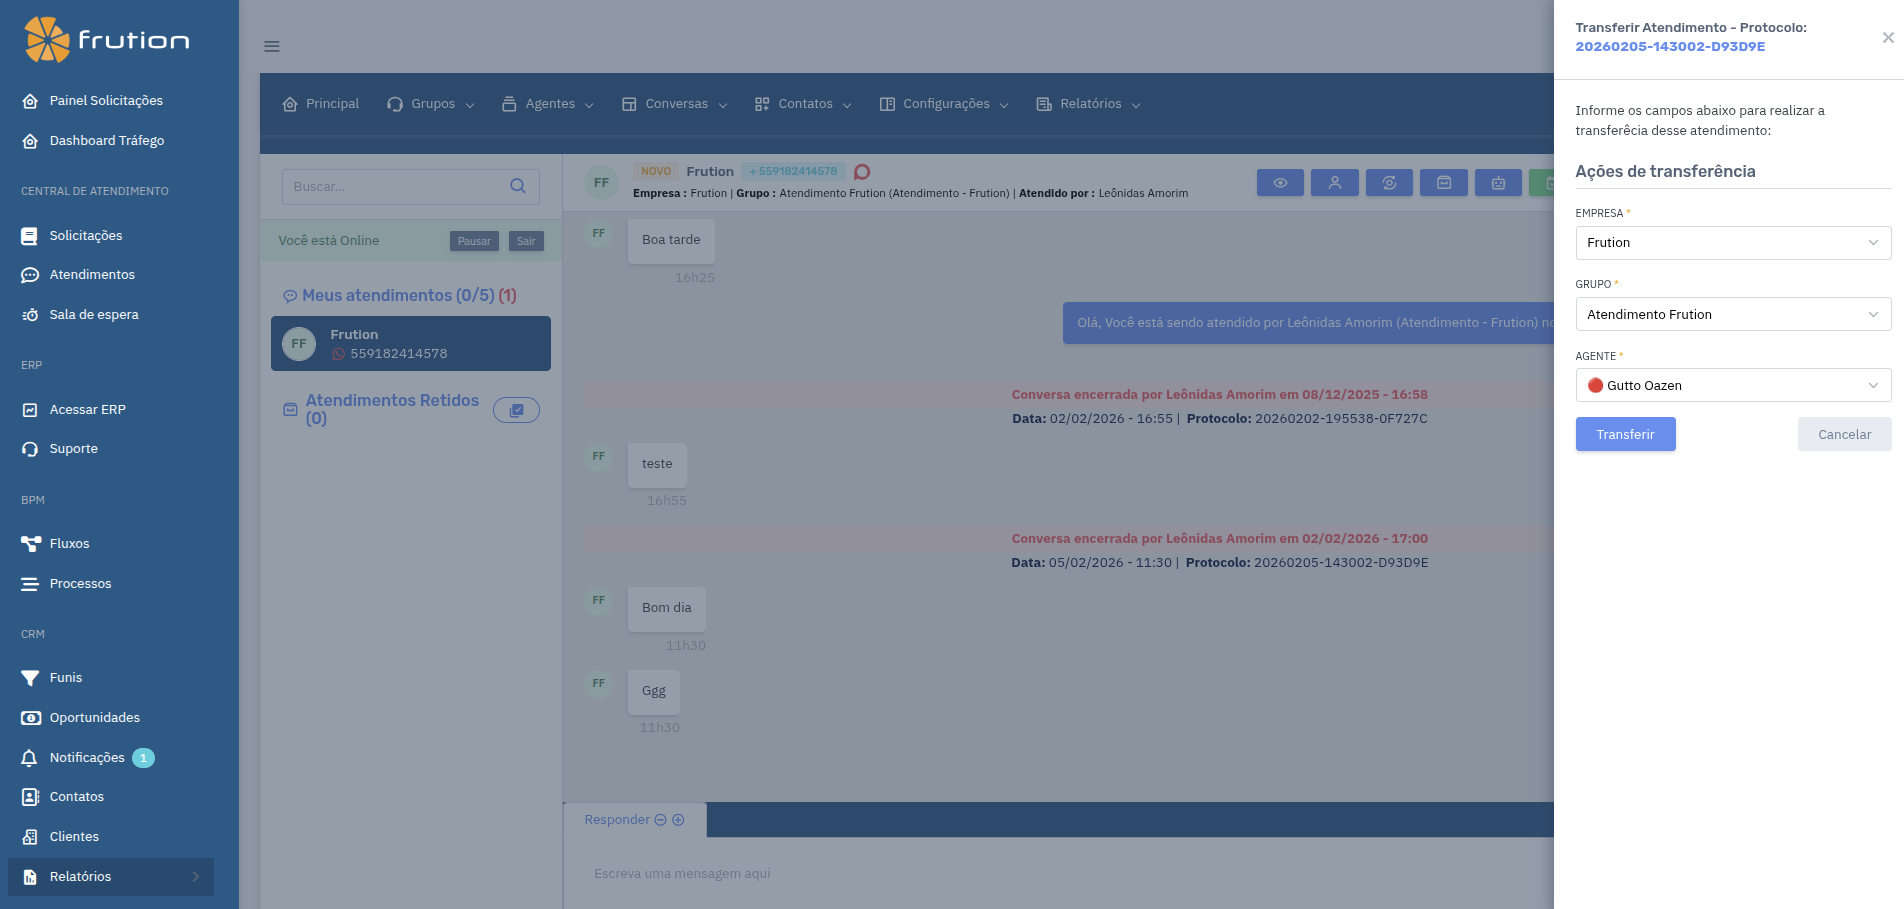1904x909 pixels.
Task: Open the Conversas menu
Action: click(674, 103)
